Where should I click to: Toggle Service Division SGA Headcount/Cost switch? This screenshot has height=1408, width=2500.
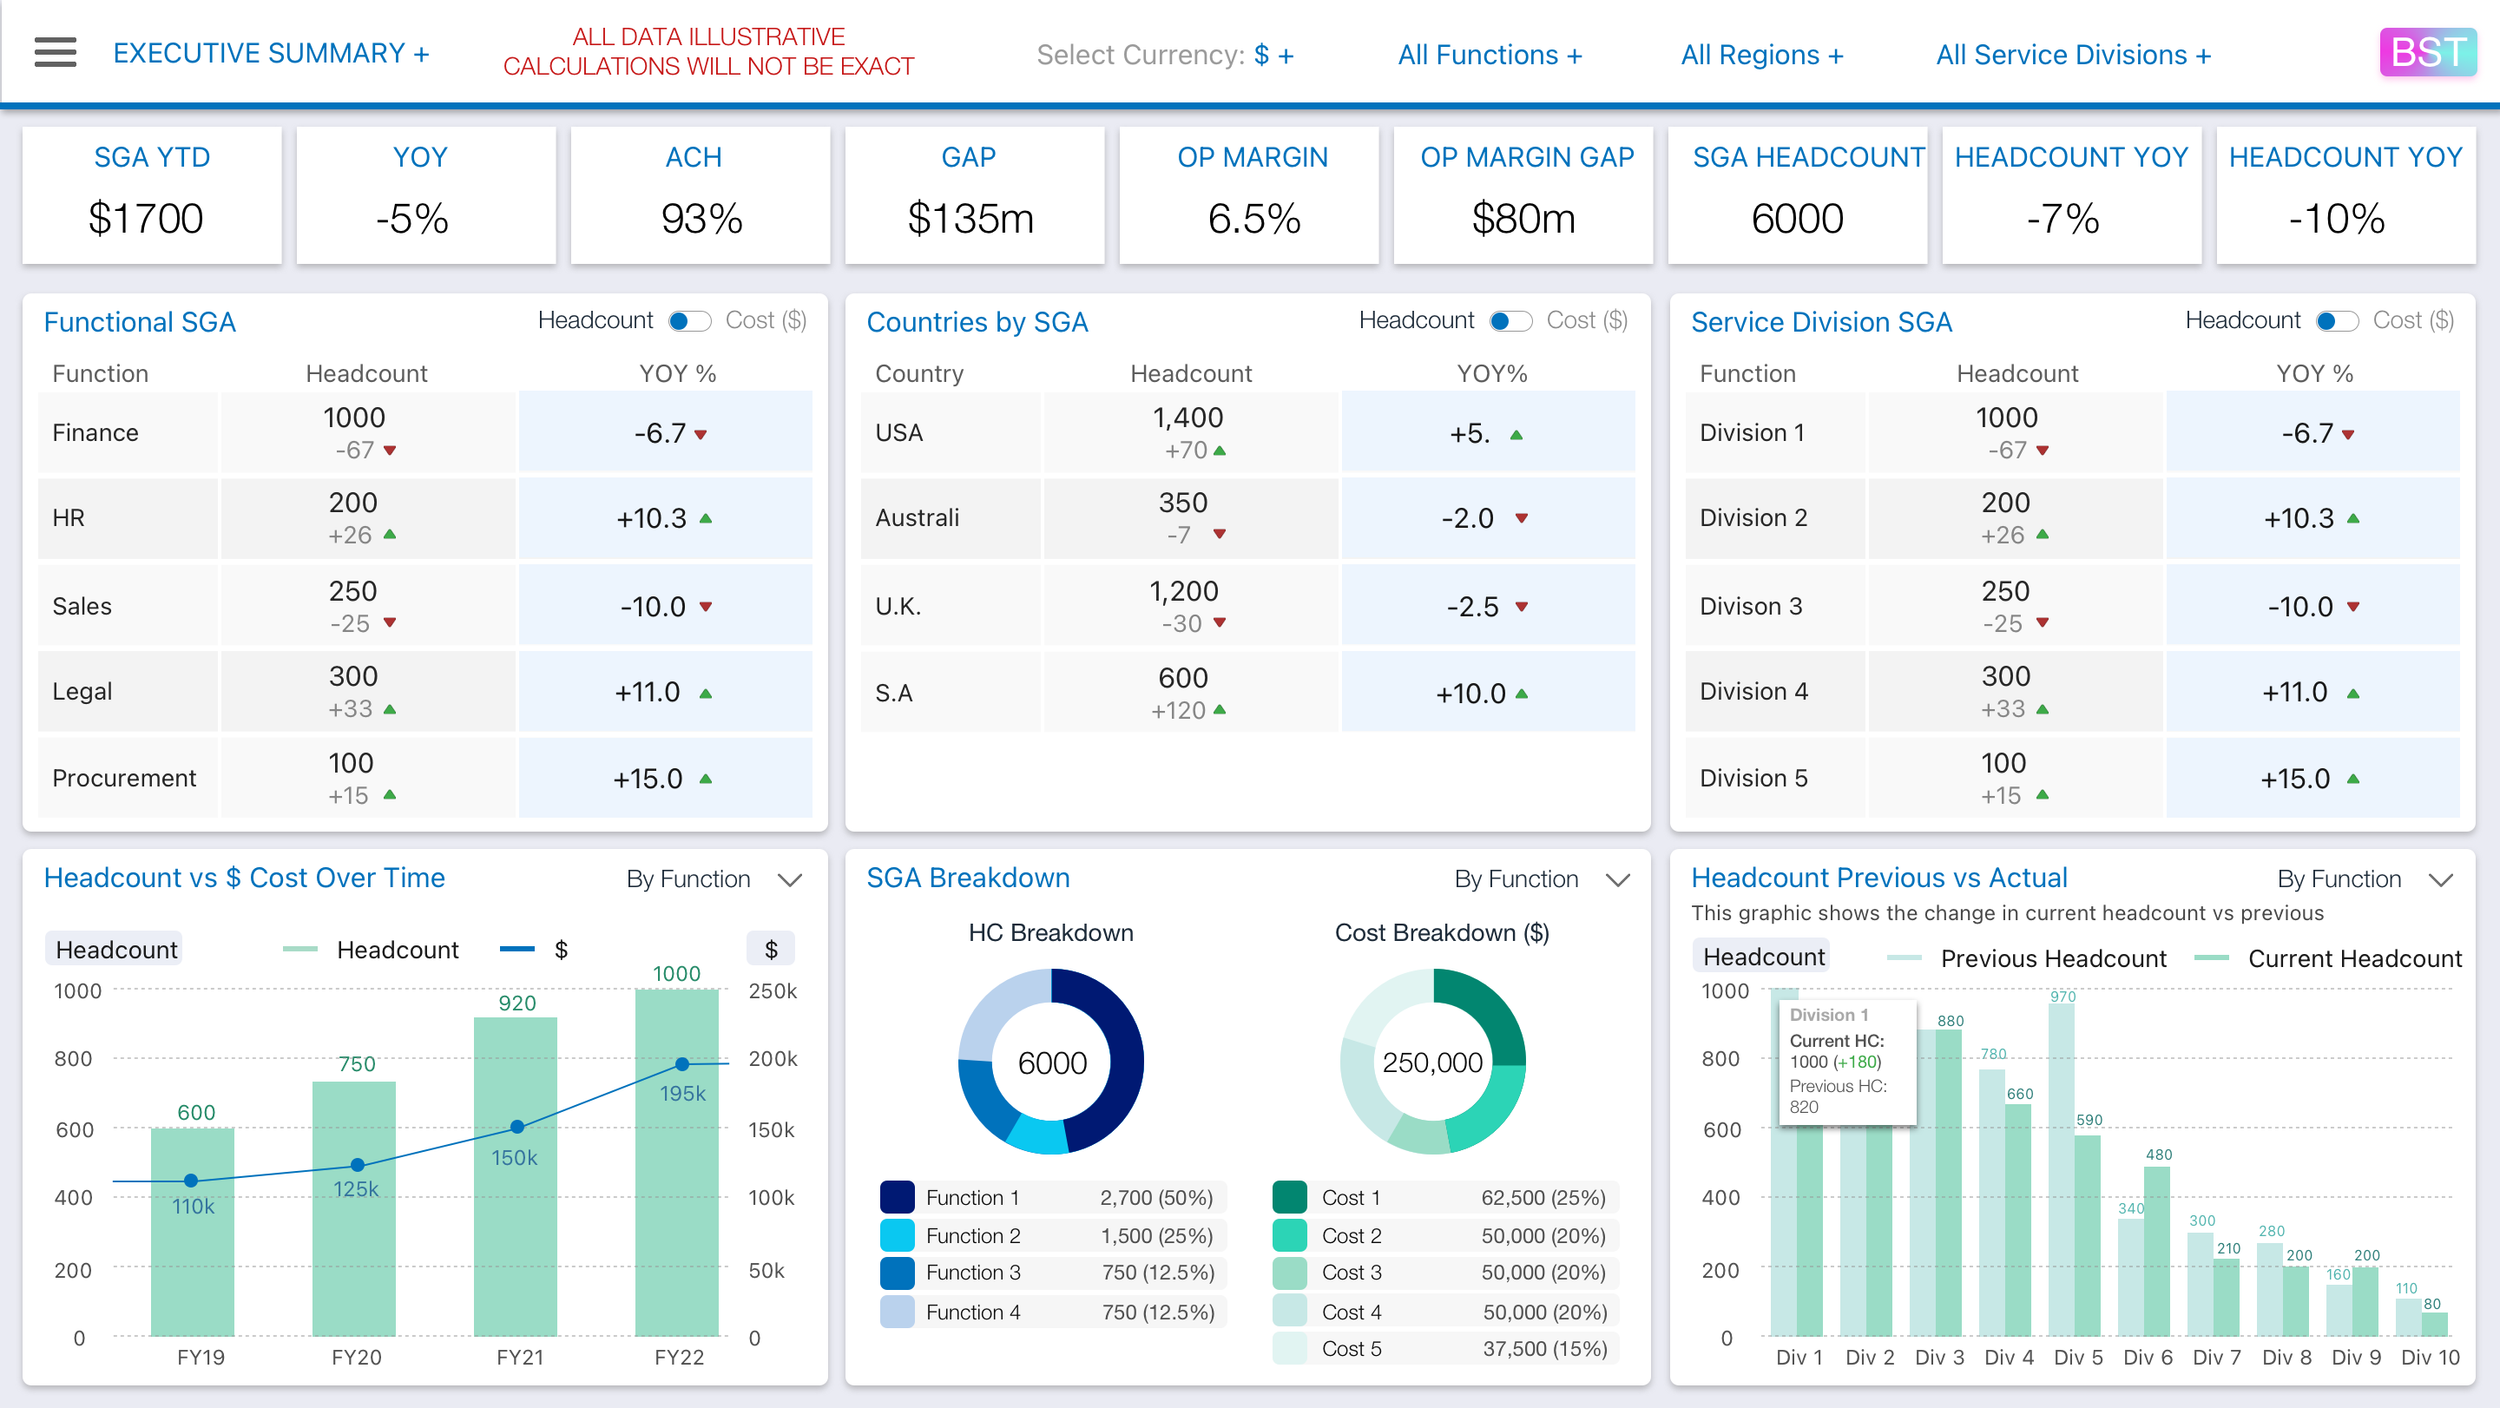tap(2337, 321)
